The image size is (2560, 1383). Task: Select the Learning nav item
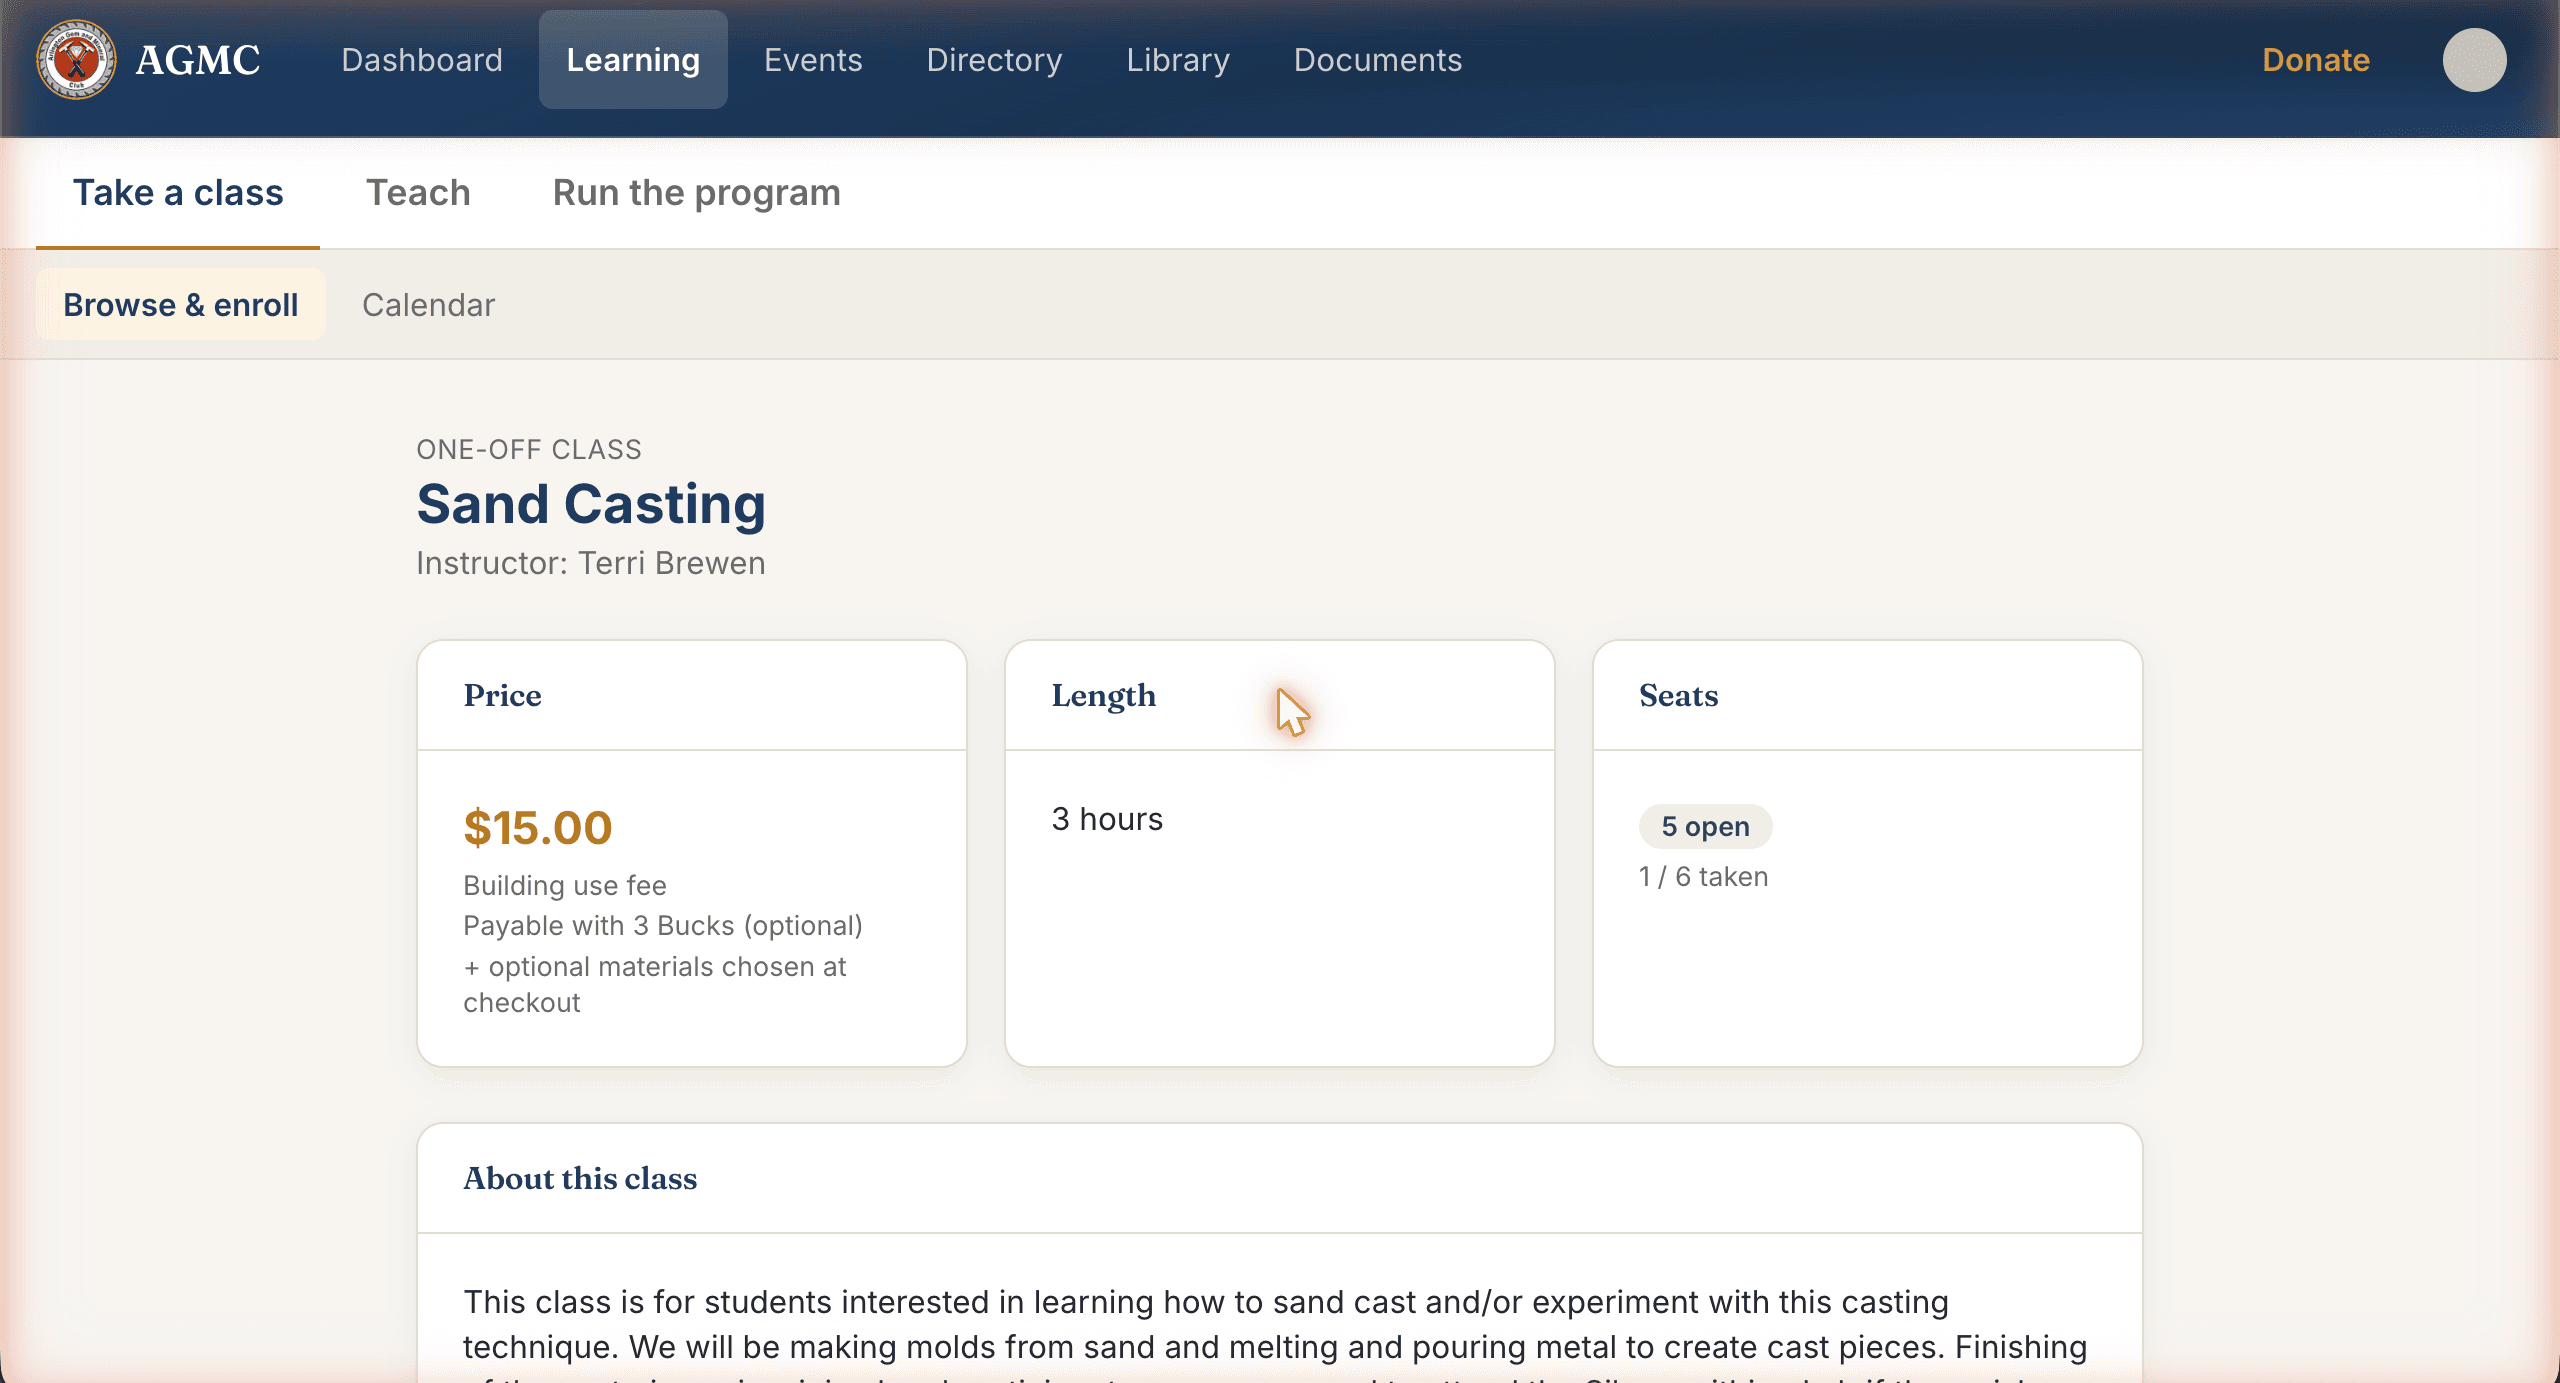tap(633, 60)
